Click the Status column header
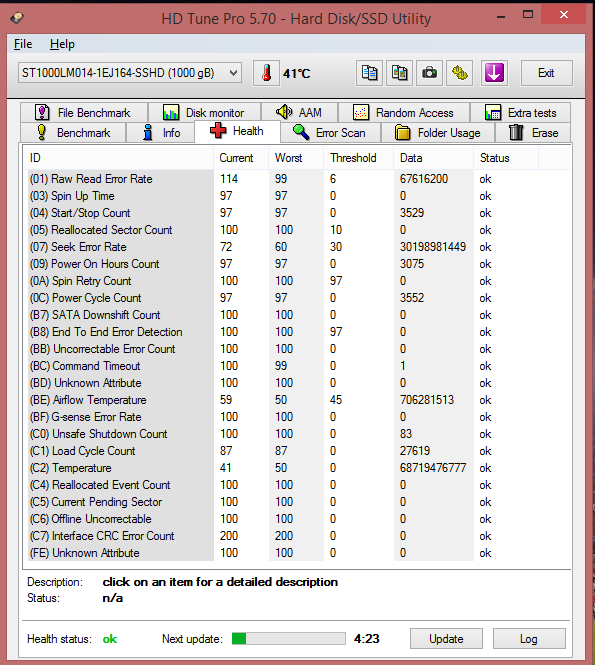 [506, 158]
